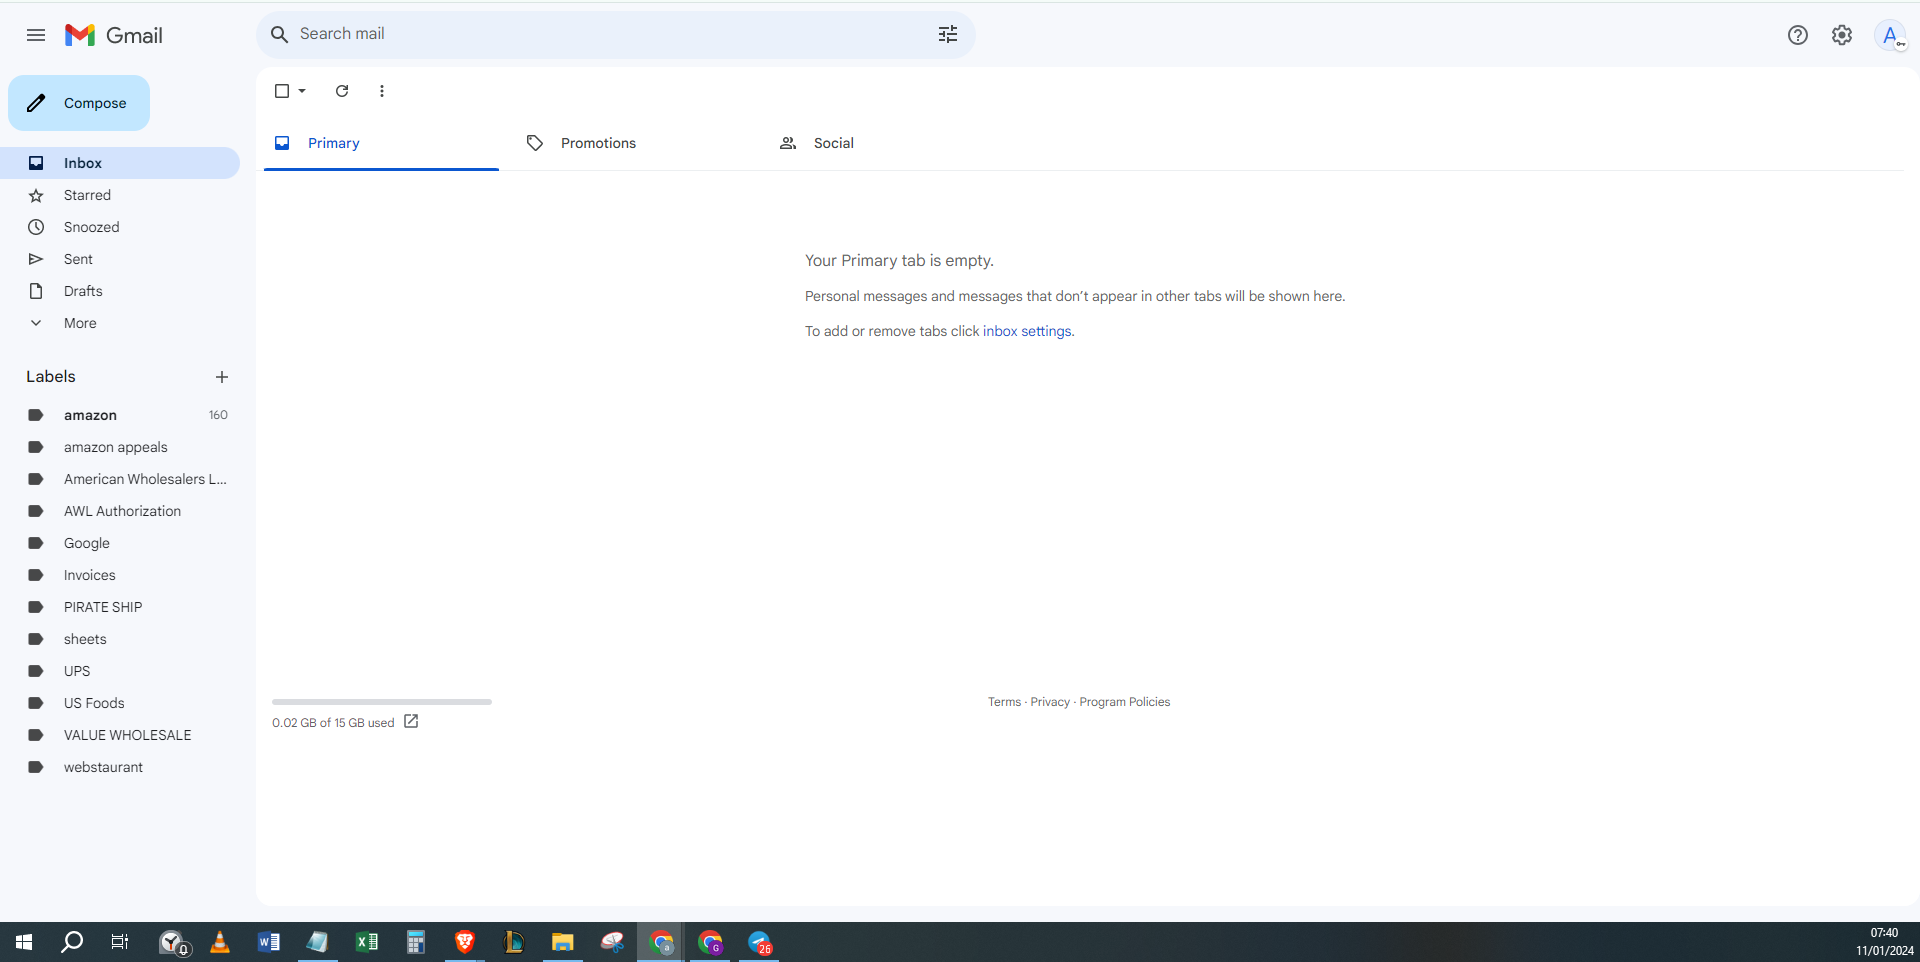Open the sheets label
1920x962 pixels.
coord(120,639)
